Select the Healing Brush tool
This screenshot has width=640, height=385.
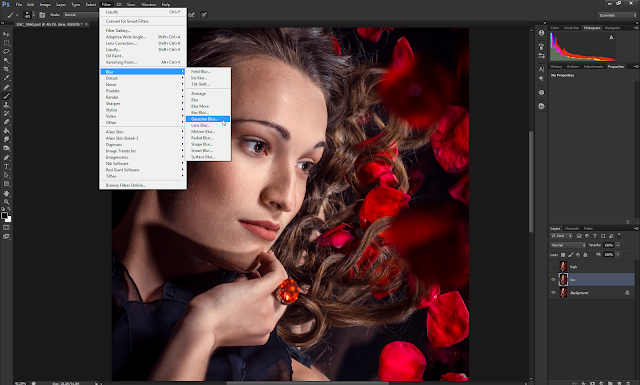tap(6, 87)
